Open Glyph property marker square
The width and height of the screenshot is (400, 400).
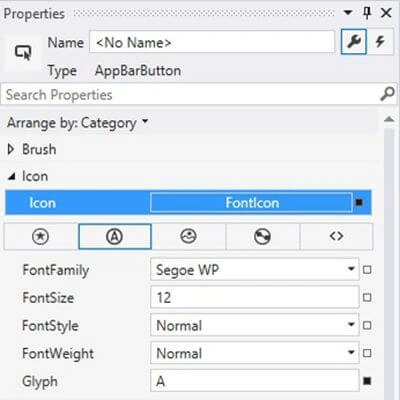367,381
